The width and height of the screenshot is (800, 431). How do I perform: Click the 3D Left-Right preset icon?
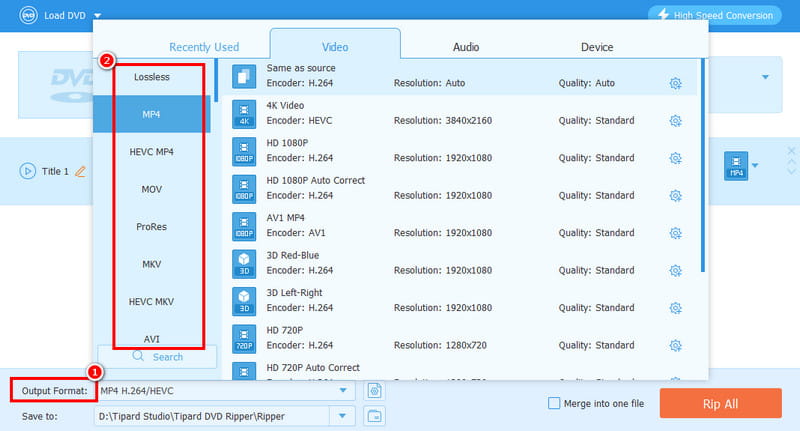[244, 301]
